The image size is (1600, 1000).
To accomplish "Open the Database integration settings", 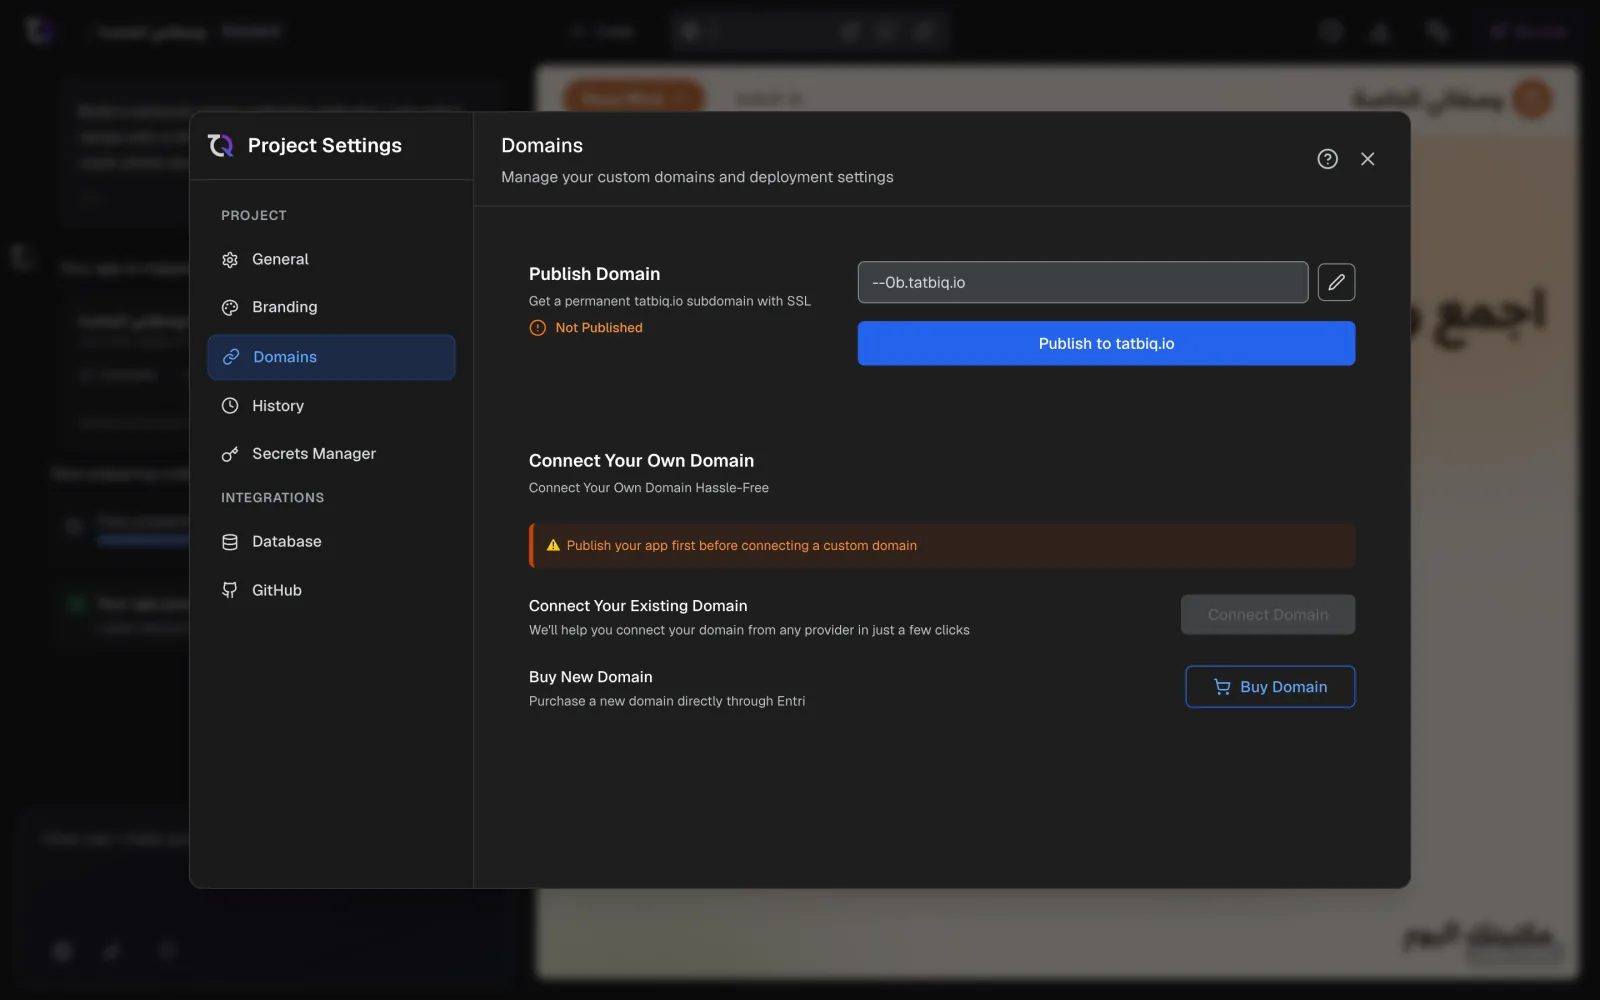I will coord(331,542).
